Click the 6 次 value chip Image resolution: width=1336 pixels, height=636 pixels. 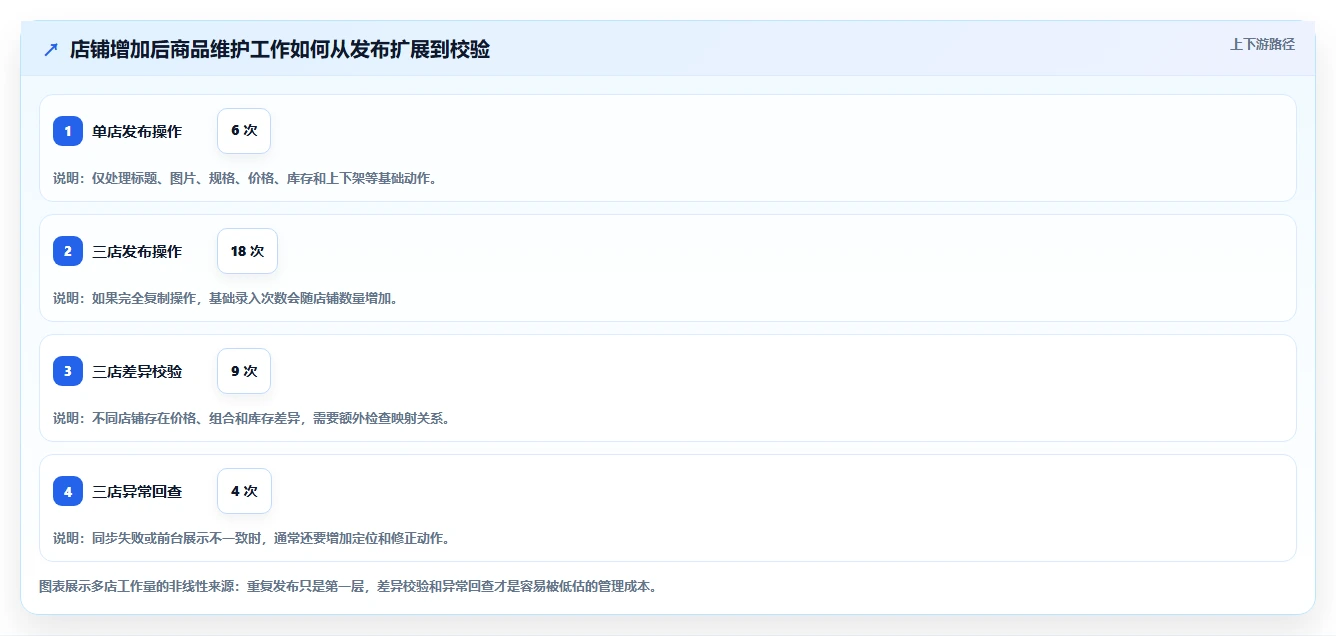click(244, 131)
